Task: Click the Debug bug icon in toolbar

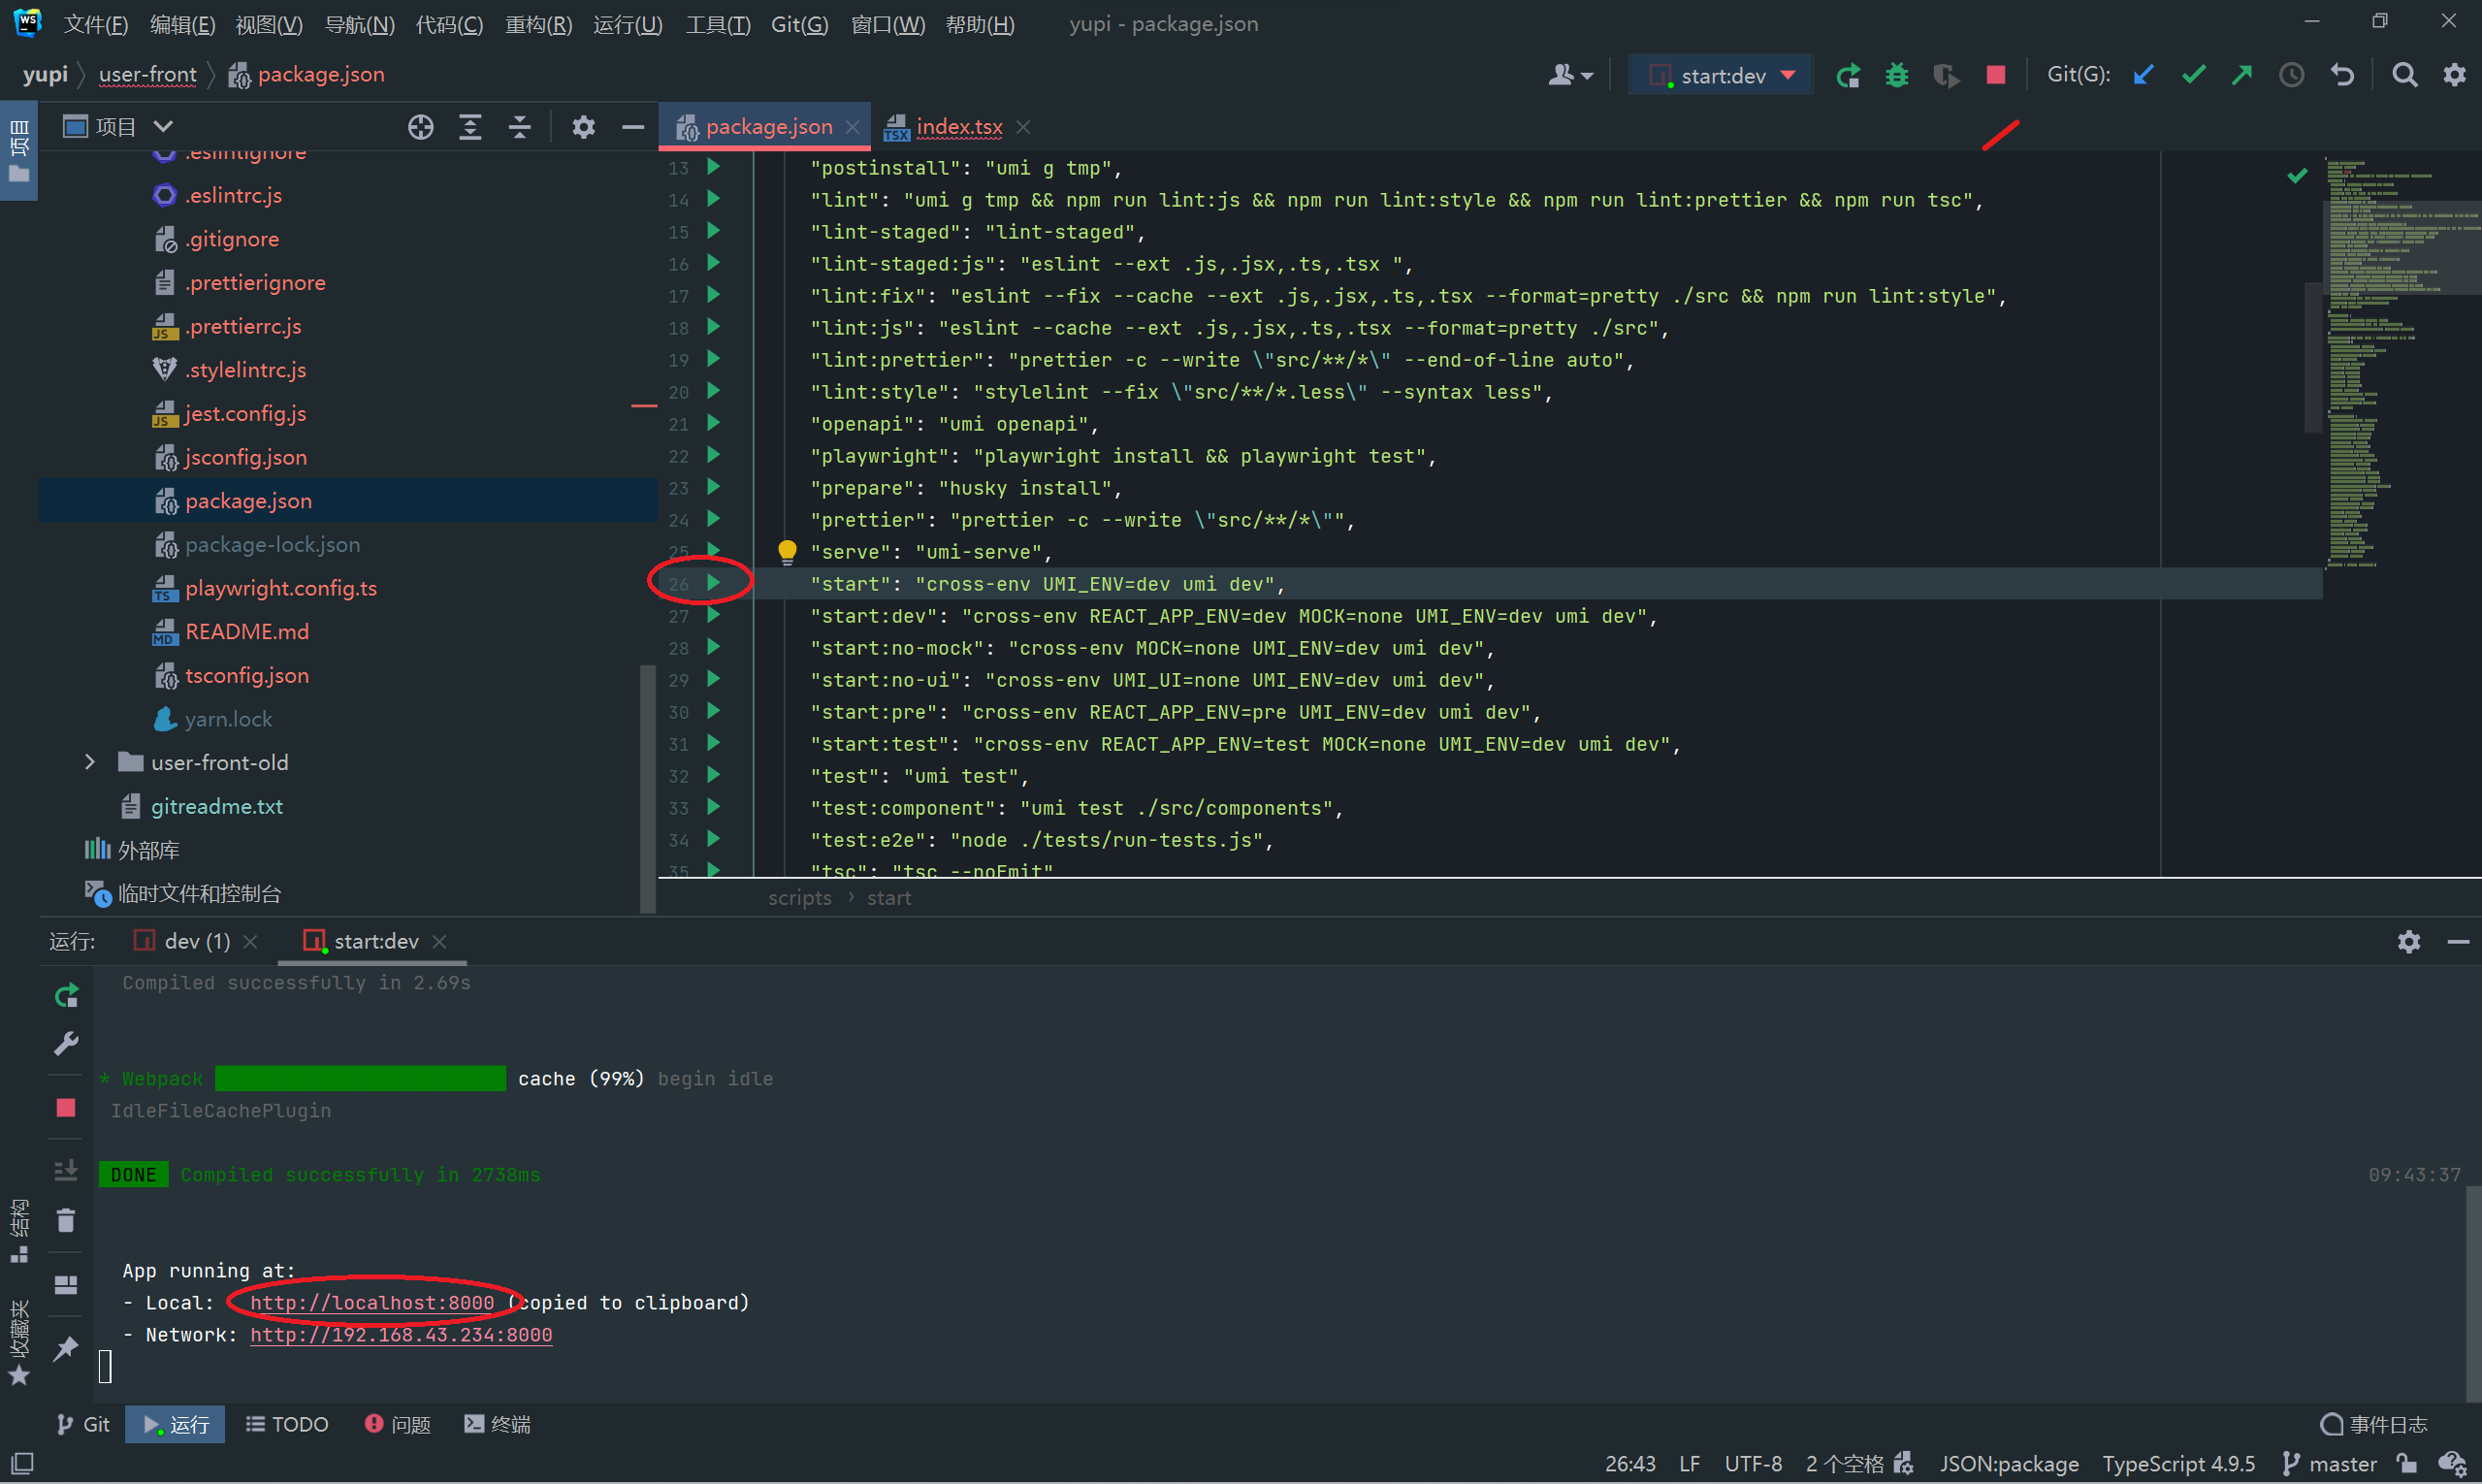Action: point(1896,76)
